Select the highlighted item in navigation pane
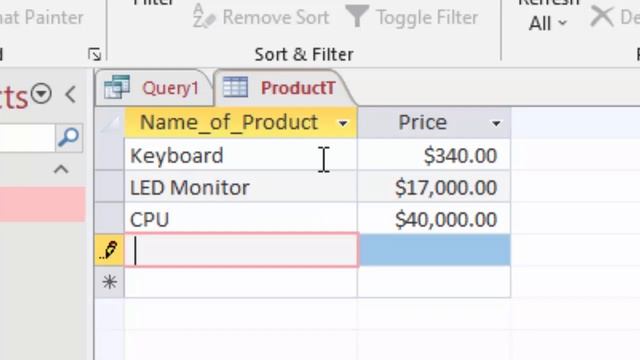The height and width of the screenshot is (360, 640). [x=42, y=204]
